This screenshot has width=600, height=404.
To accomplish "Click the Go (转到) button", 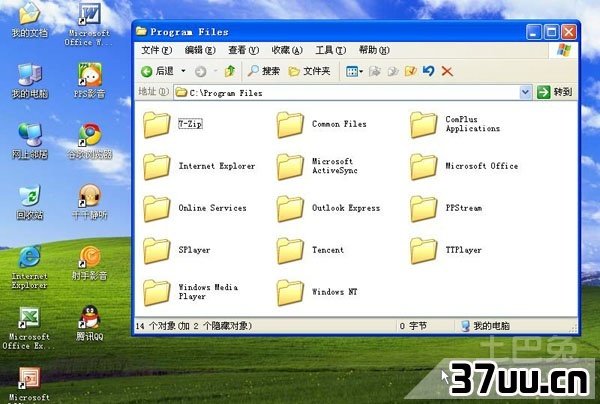I will coord(555,92).
